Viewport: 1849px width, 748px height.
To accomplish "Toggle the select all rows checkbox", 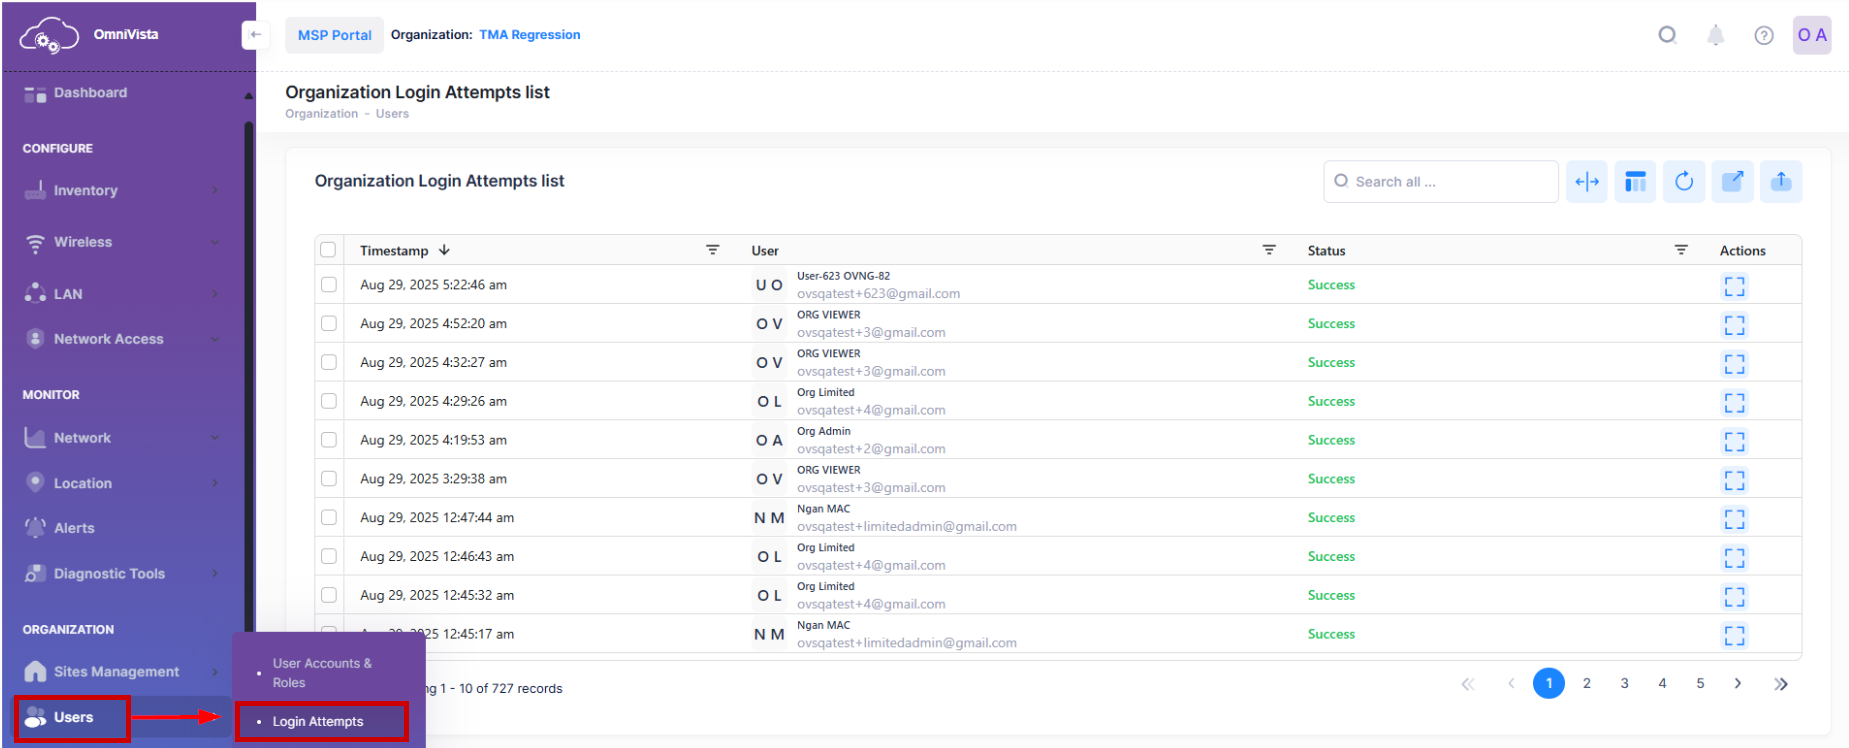I will 328,250.
